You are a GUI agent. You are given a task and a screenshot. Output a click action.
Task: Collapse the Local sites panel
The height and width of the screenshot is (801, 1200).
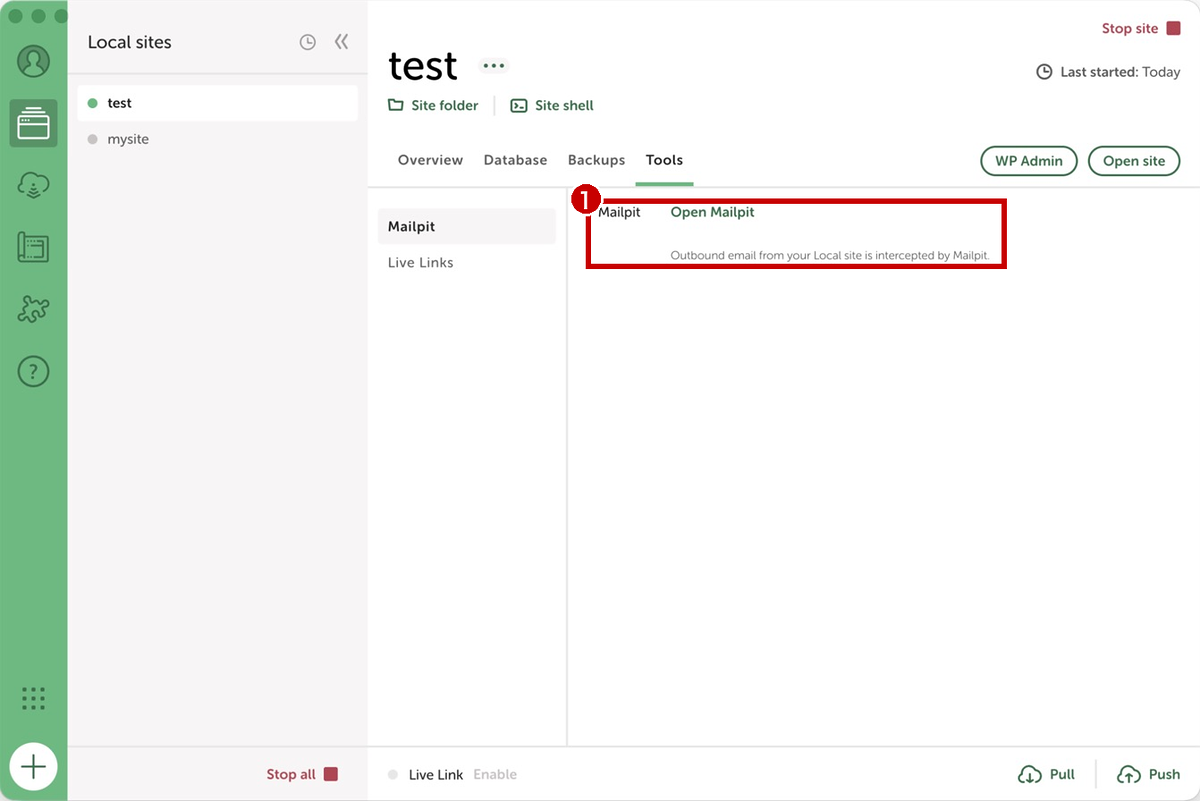(x=341, y=42)
